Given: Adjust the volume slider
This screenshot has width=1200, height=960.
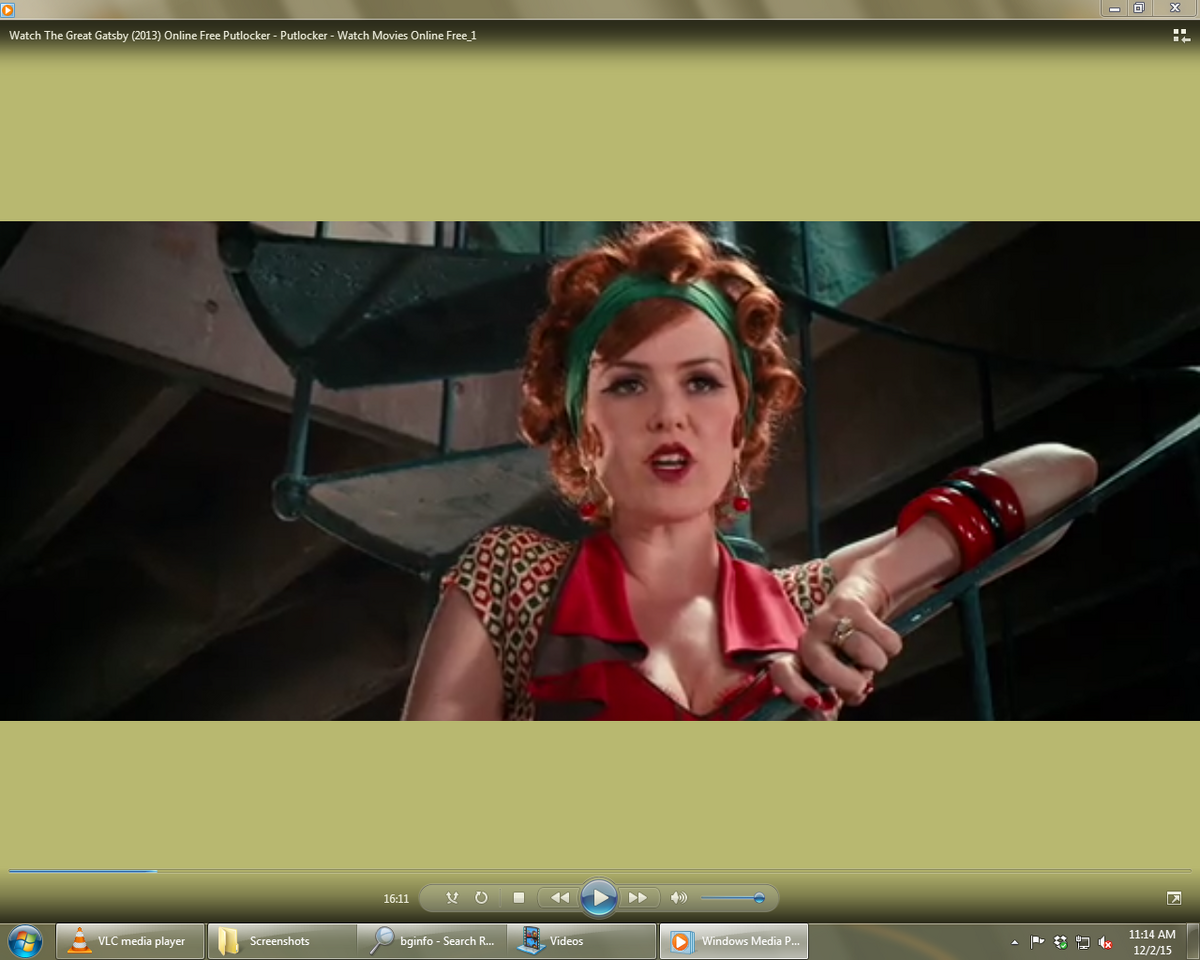Looking at the screenshot, I should coord(733,898).
